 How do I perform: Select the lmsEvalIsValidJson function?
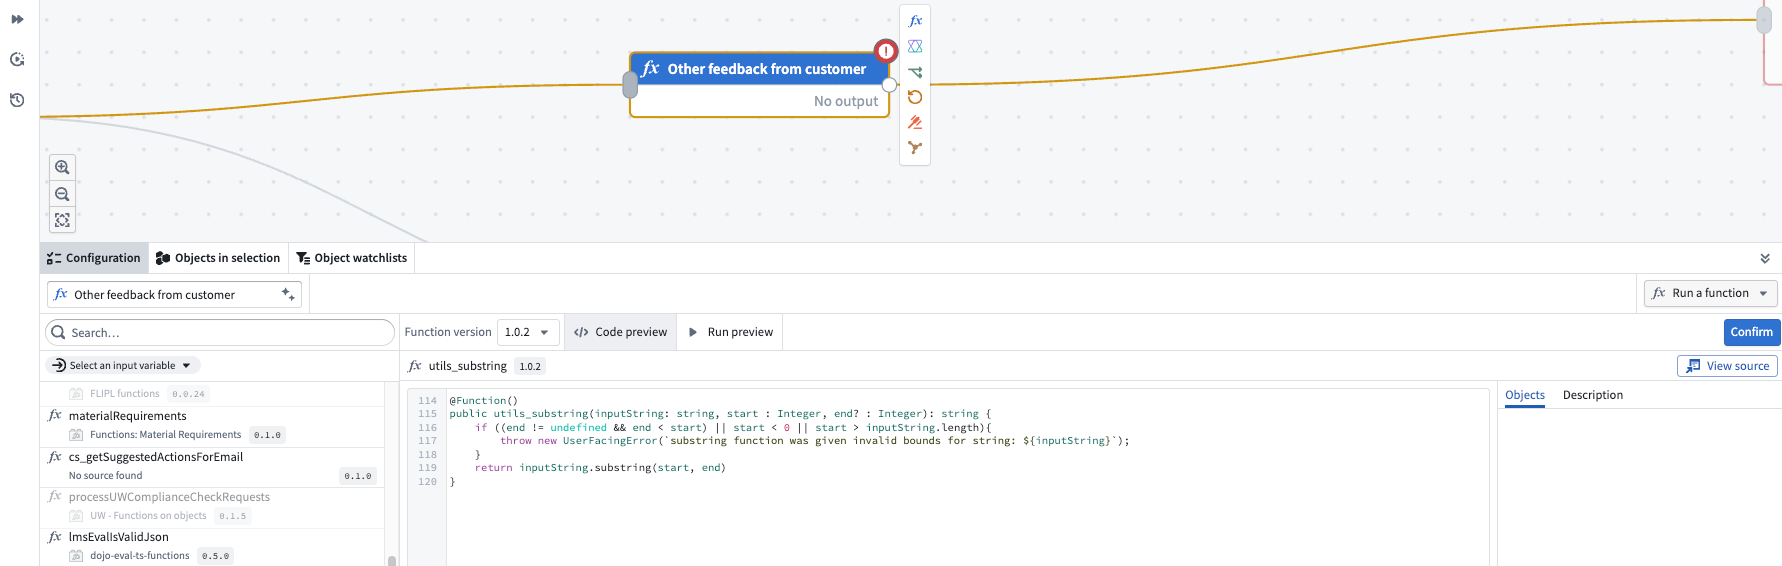(212, 547)
